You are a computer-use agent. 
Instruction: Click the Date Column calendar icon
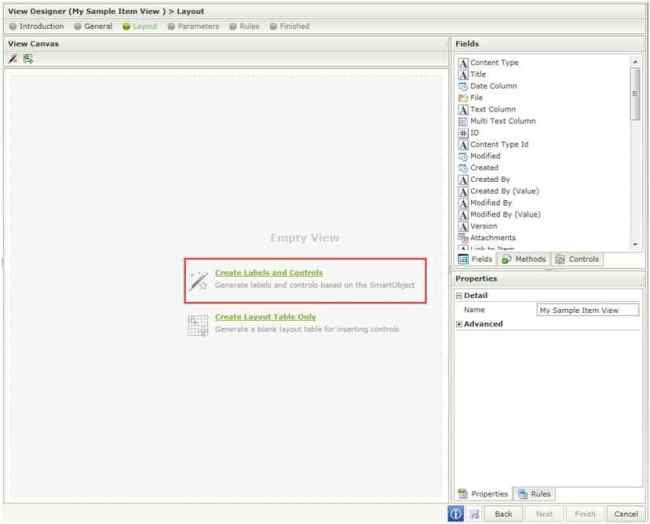(463, 86)
